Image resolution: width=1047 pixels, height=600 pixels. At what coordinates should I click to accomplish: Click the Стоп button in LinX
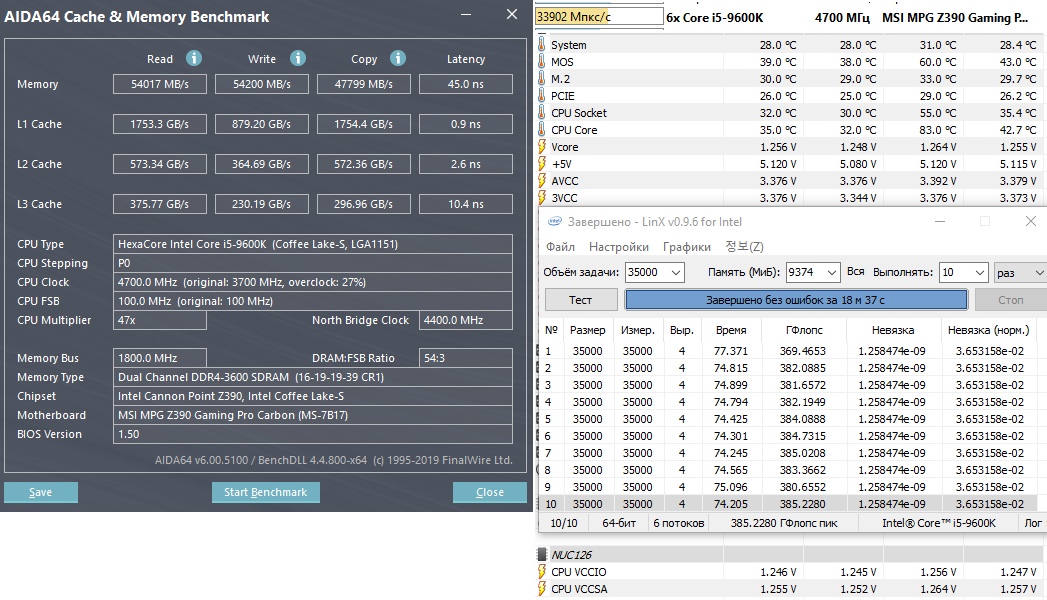1010,300
